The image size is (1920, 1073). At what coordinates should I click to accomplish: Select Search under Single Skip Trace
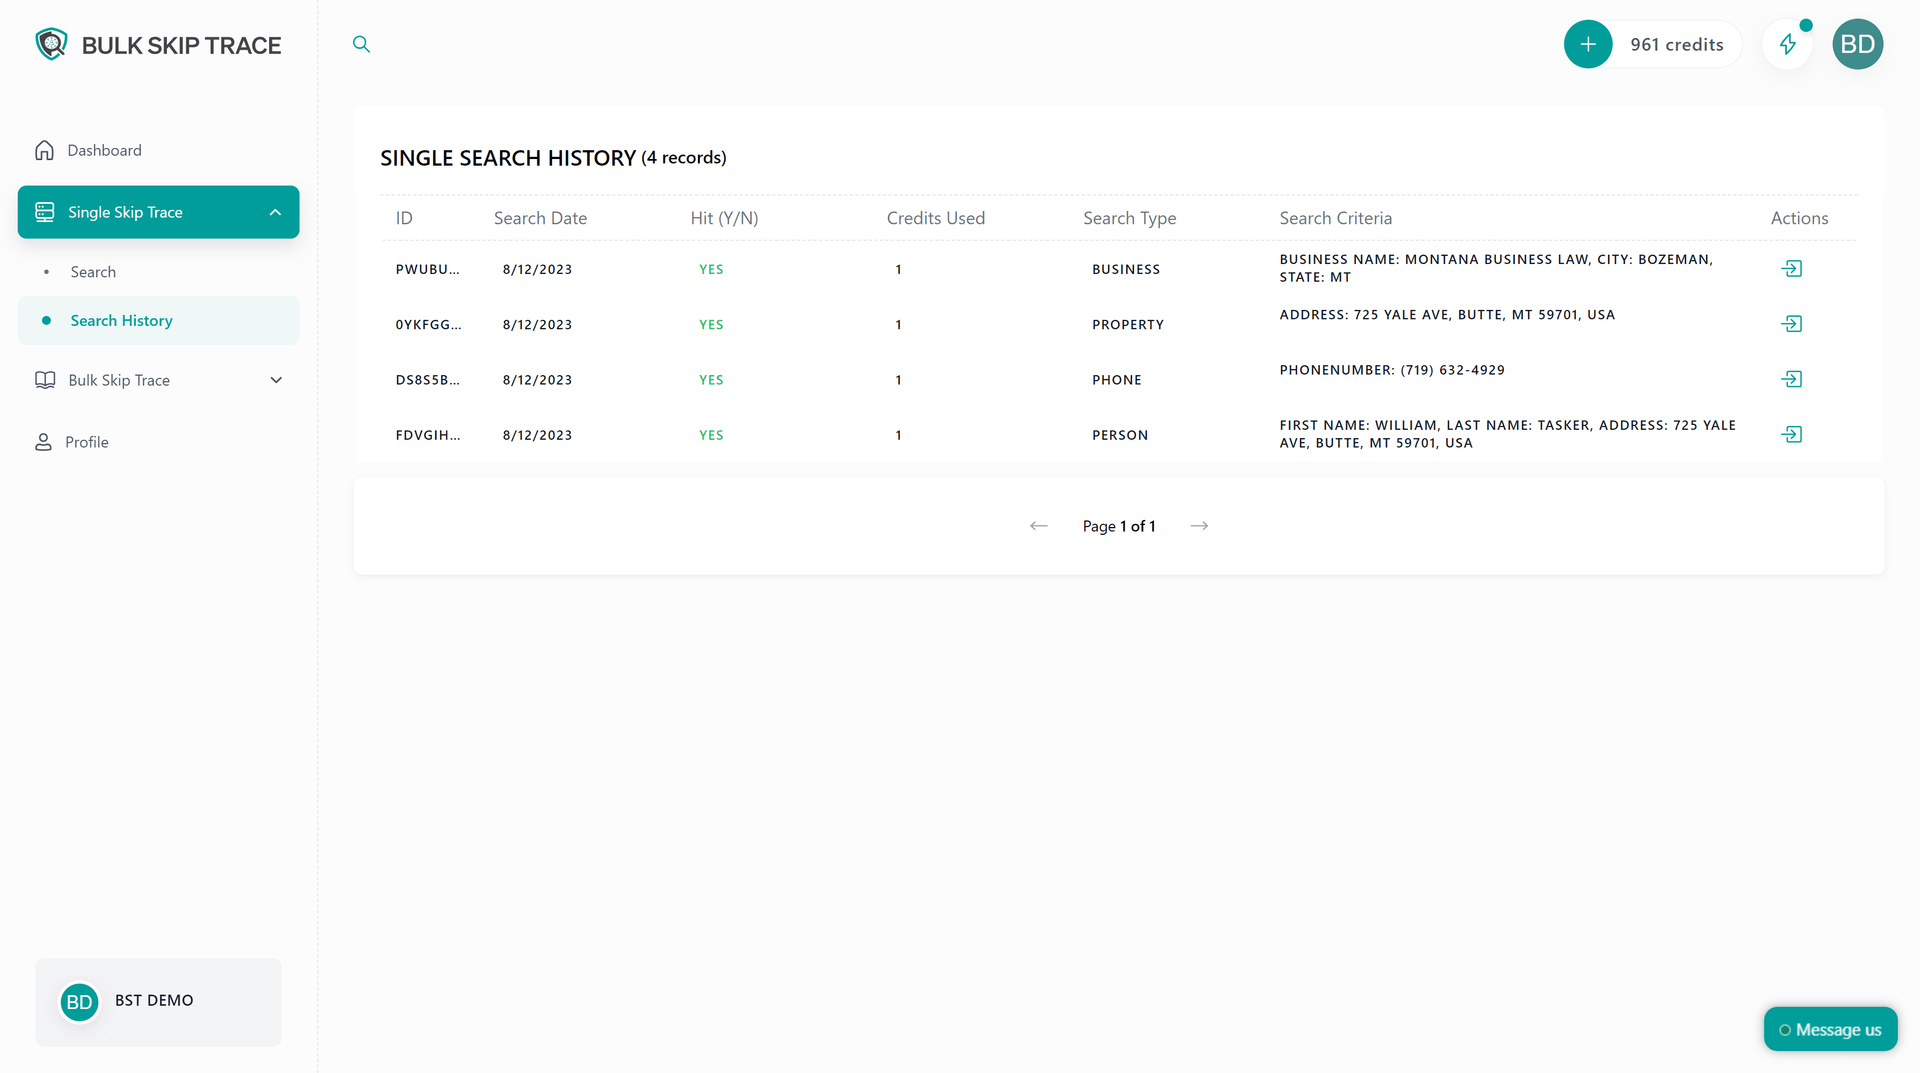coord(93,271)
